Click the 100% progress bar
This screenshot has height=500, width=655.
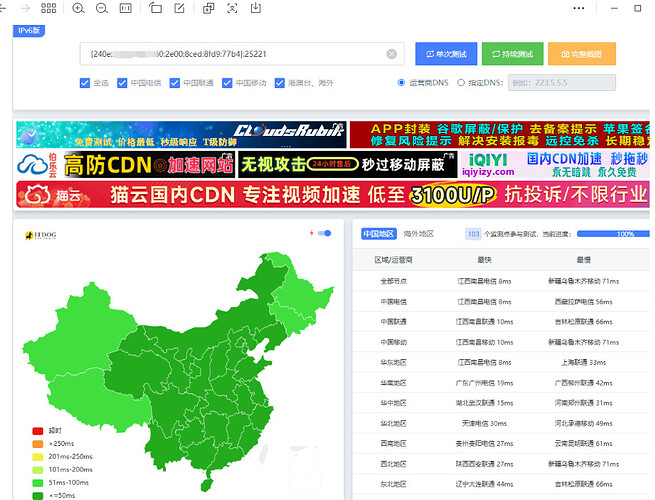tap(613, 234)
